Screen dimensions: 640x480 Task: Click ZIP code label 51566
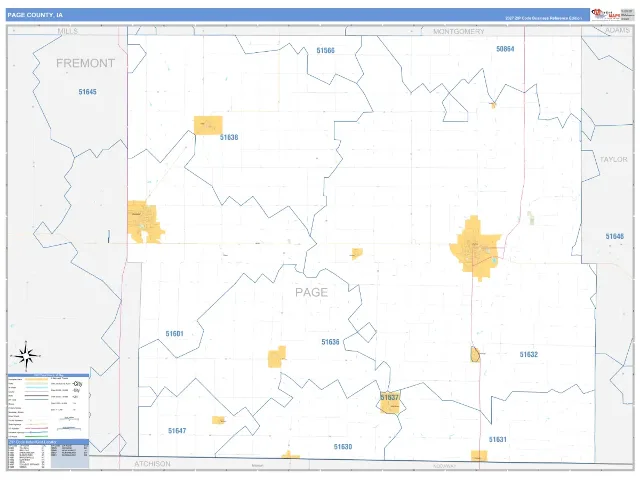(325, 51)
